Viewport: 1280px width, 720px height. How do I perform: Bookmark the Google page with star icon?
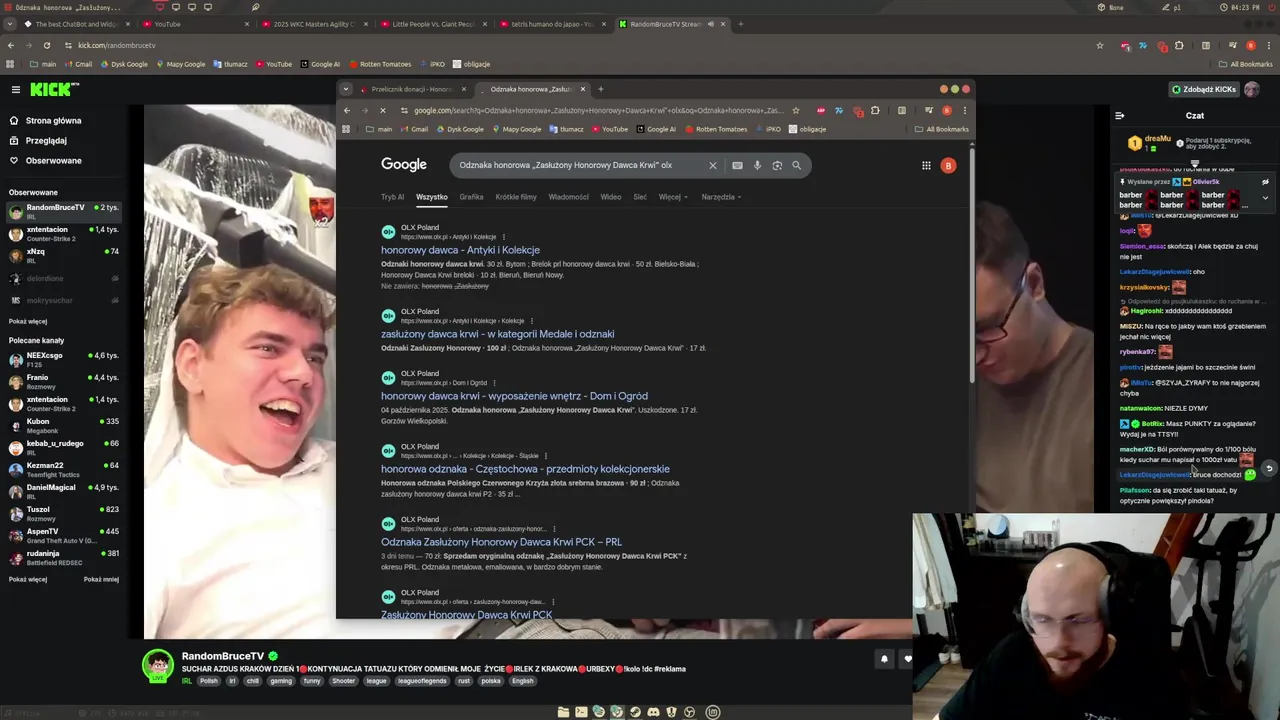click(x=796, y=110)
